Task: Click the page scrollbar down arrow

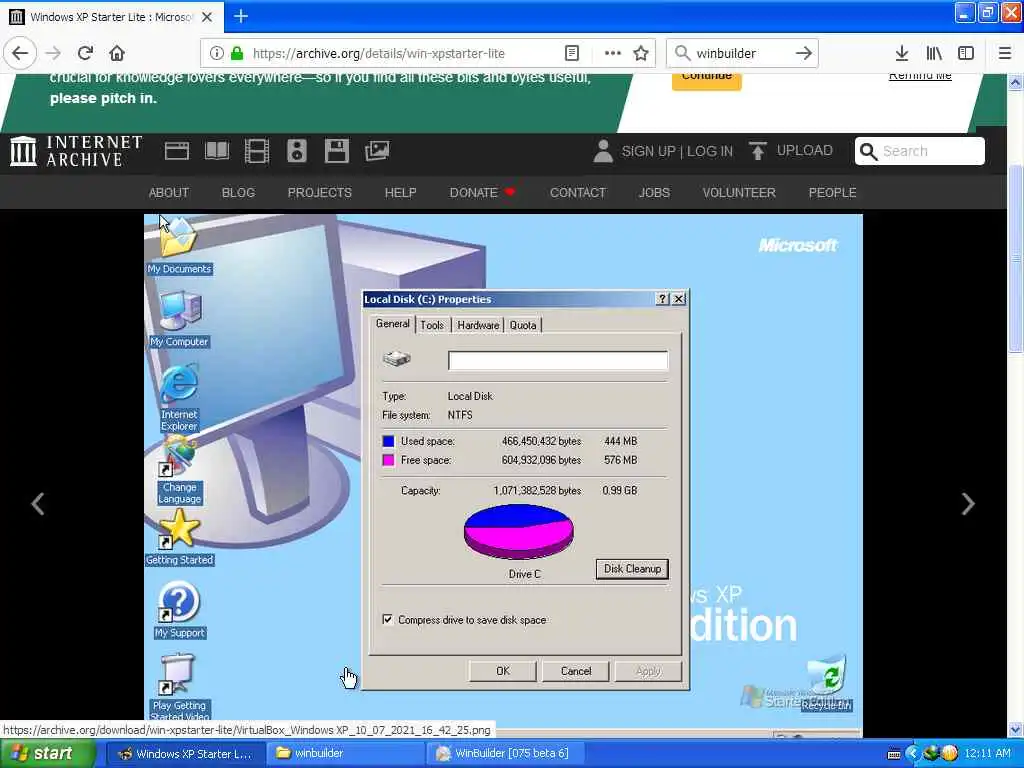Action: tap(1015, 729)
